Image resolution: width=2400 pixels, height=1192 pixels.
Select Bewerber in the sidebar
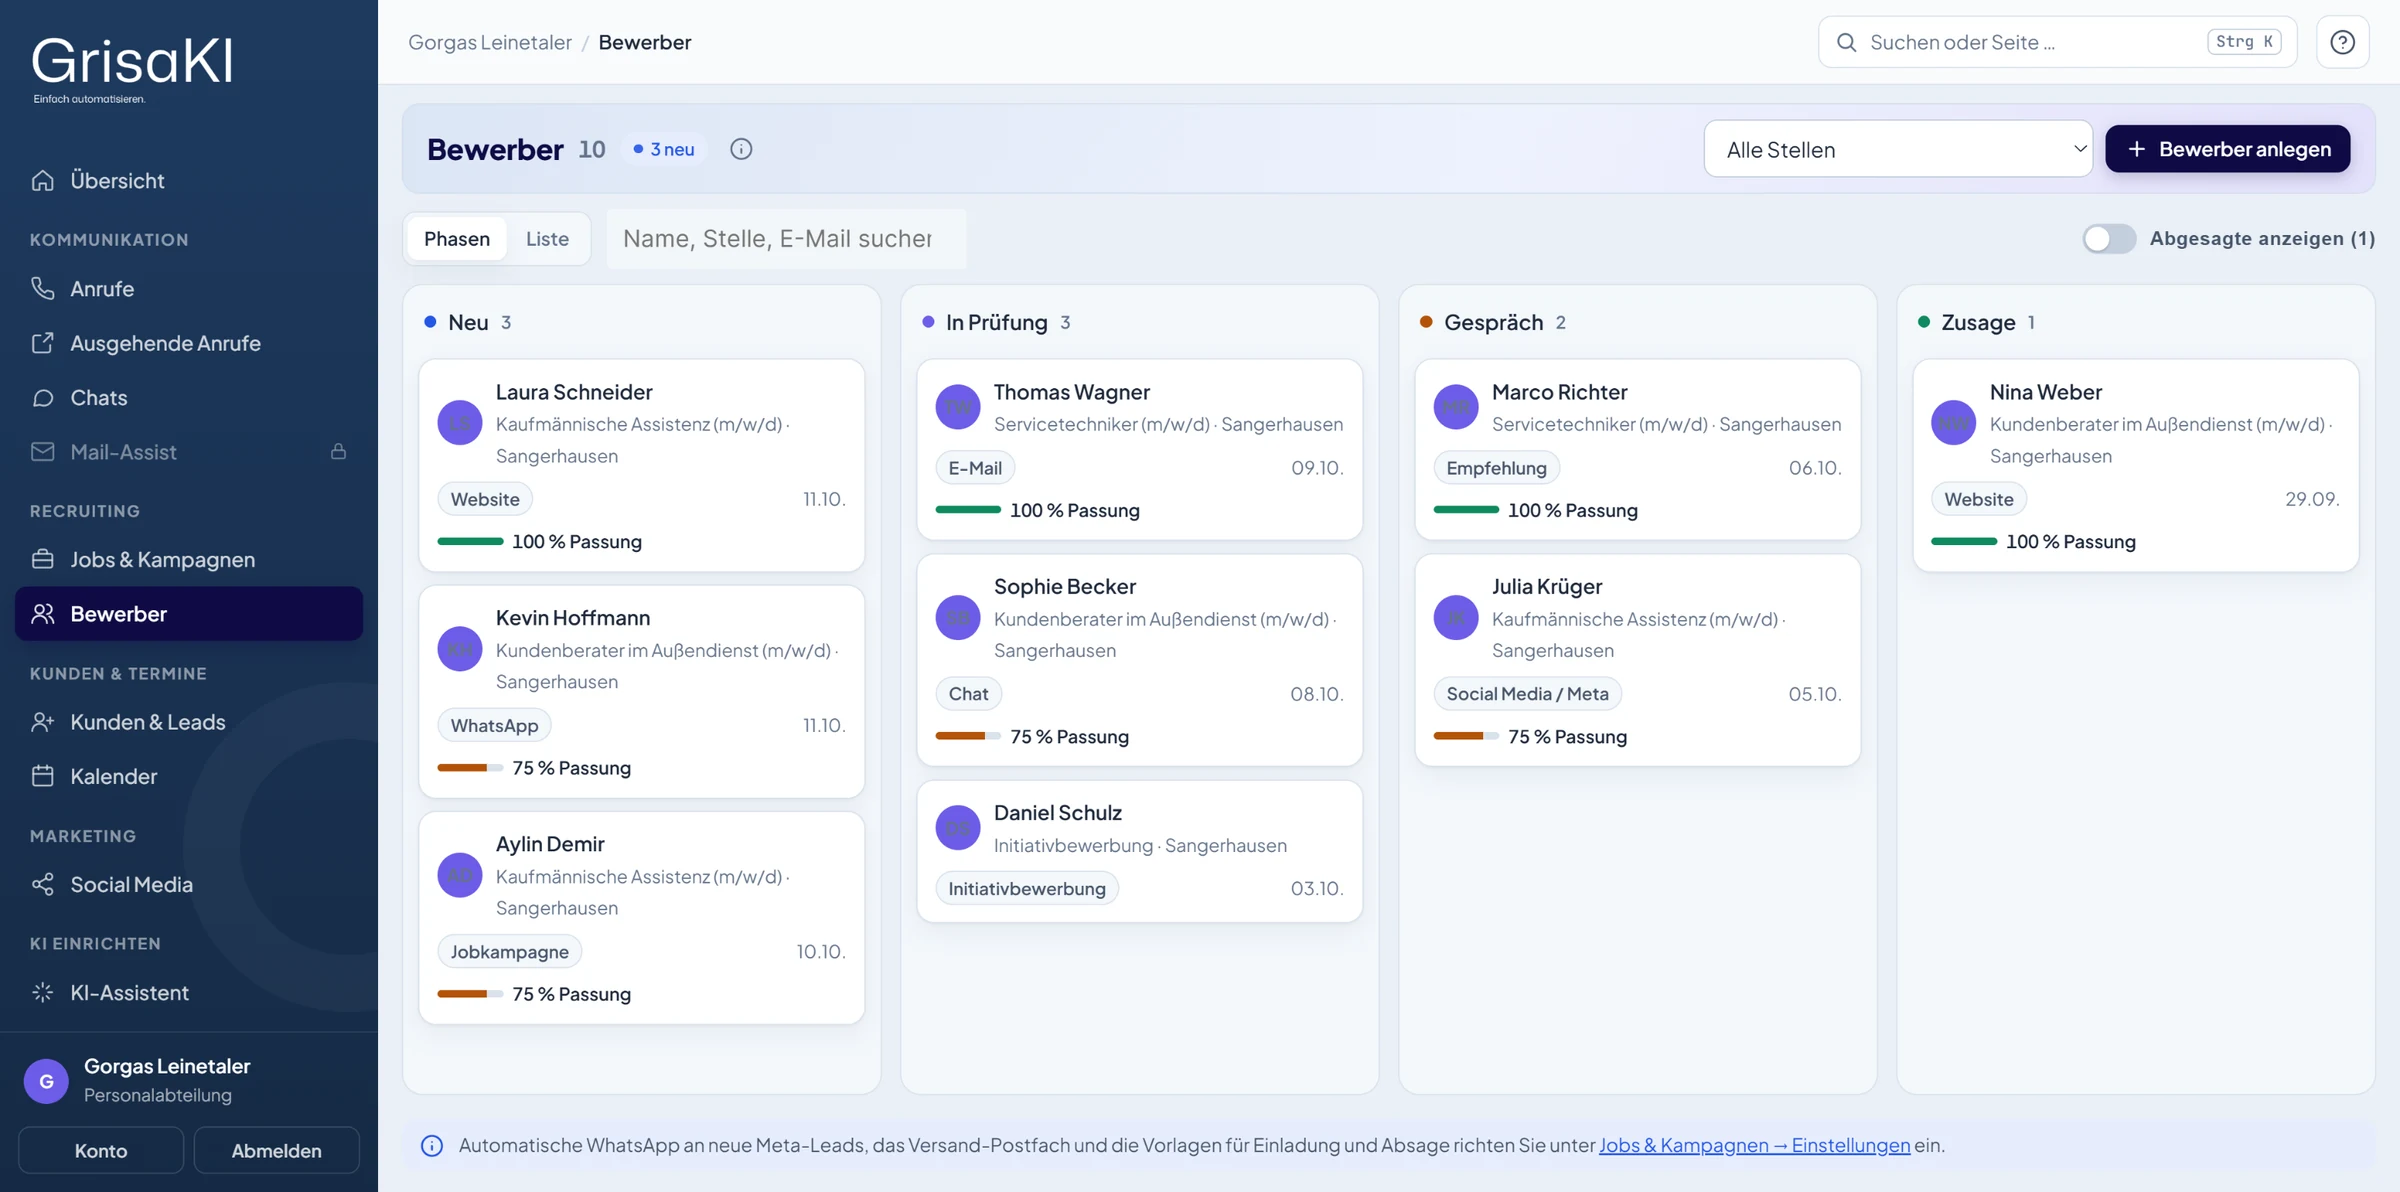189,614
